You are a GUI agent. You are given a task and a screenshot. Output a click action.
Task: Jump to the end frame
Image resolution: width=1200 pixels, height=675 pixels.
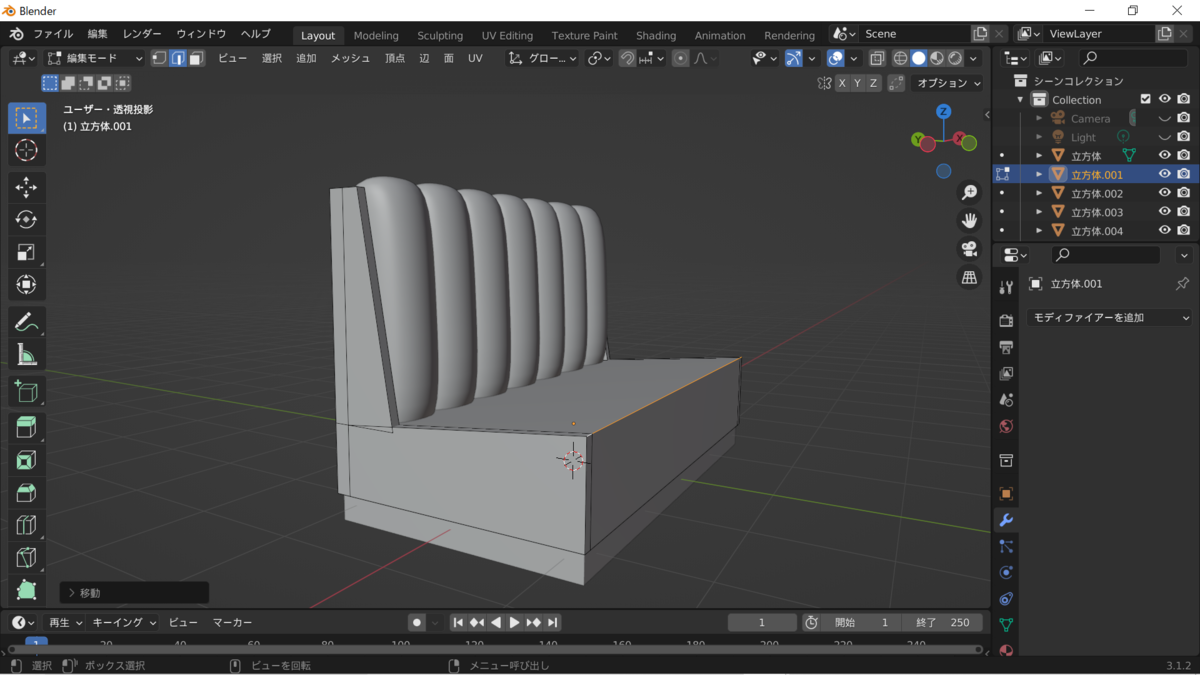point(553,622)
